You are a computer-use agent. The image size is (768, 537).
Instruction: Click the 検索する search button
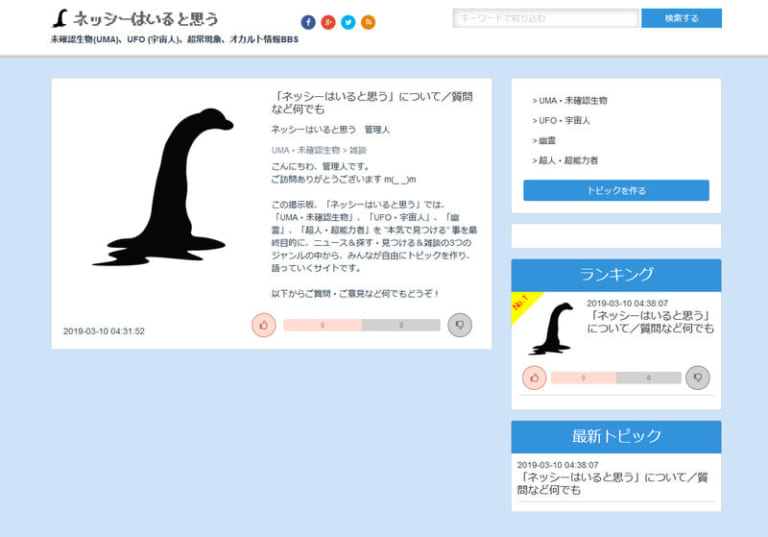point(681,18)
